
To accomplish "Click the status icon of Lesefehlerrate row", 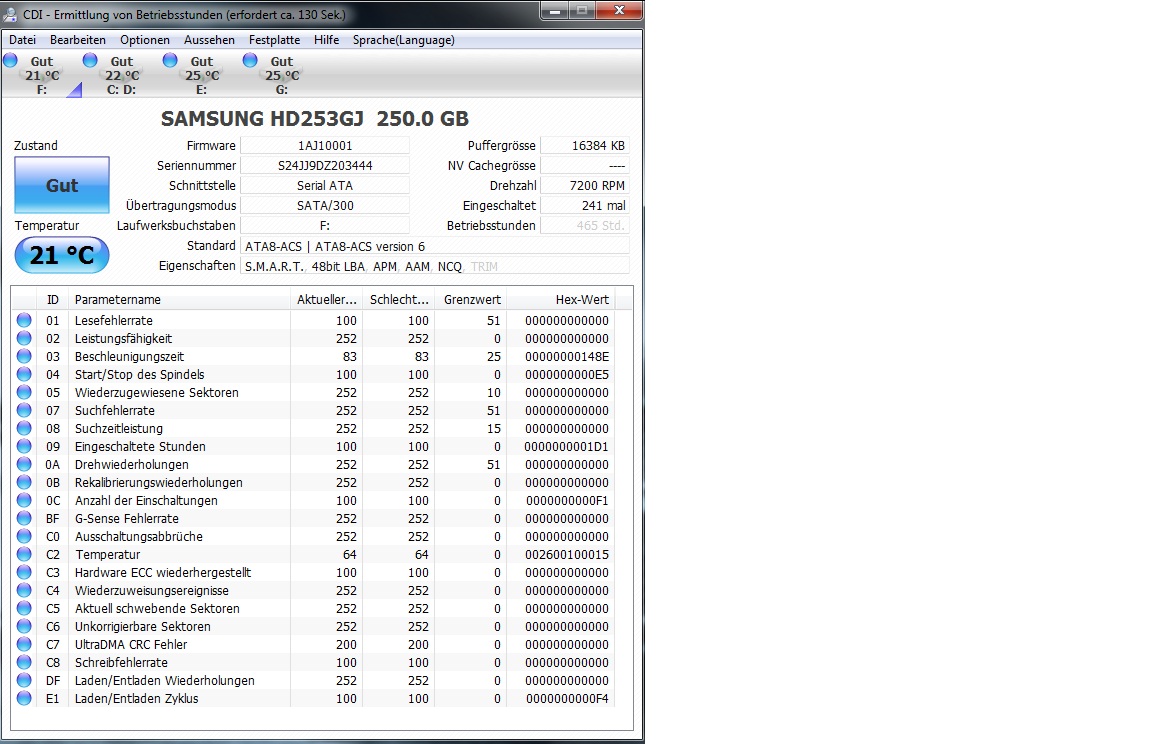I will 24,320.
